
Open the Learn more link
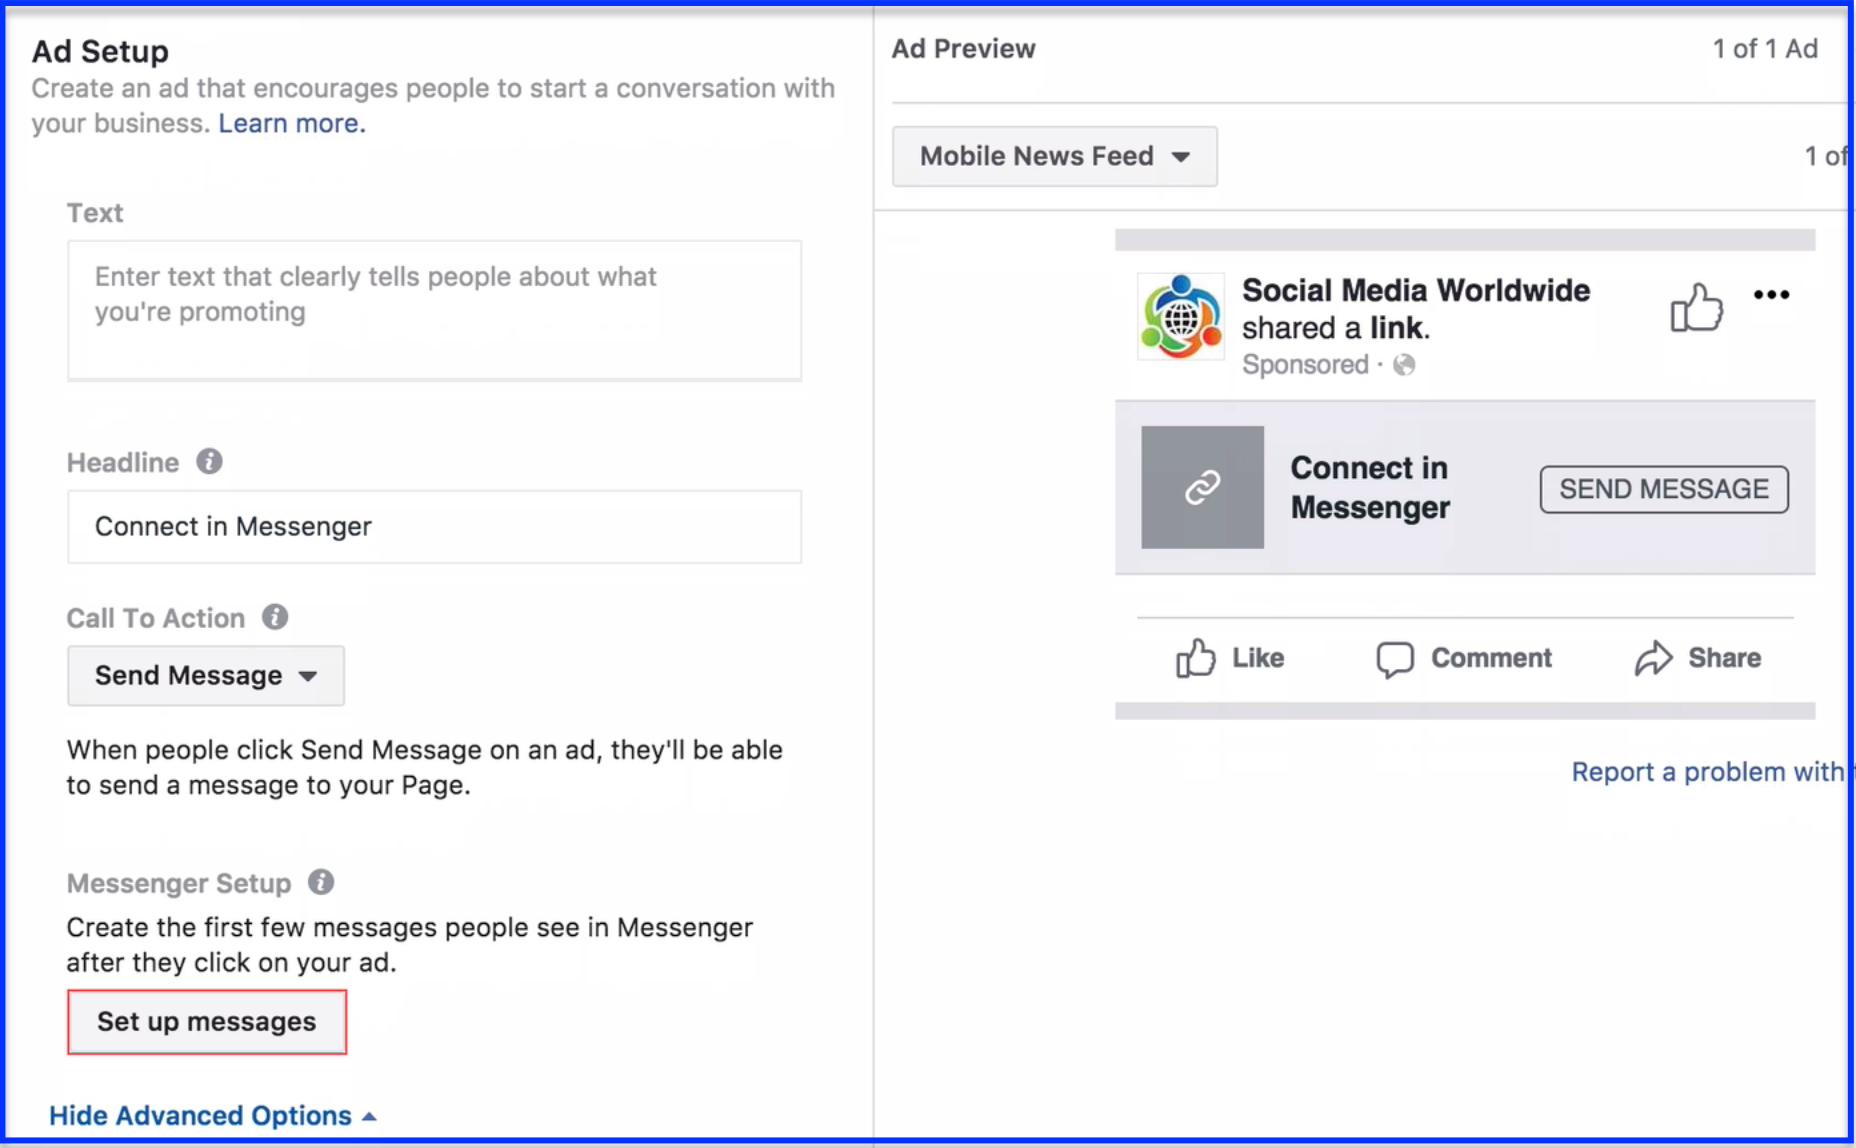click(292, 123)
